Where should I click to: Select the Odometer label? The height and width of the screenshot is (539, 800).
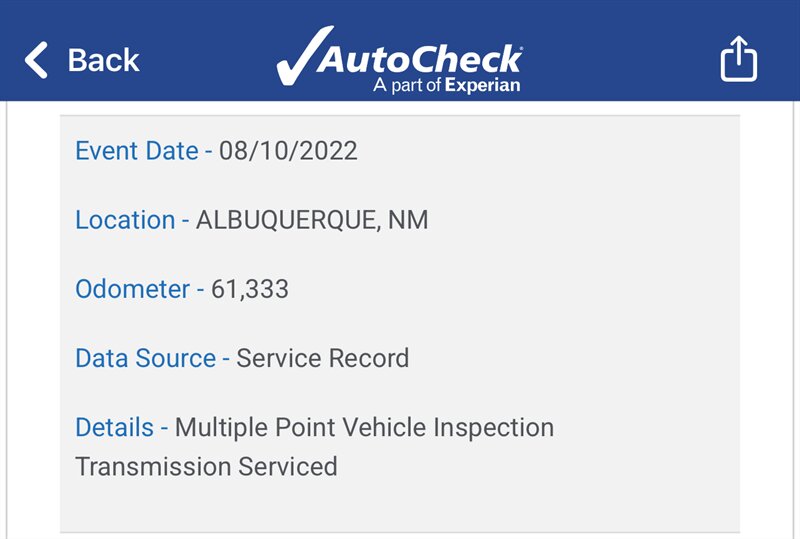pos(132,289)
